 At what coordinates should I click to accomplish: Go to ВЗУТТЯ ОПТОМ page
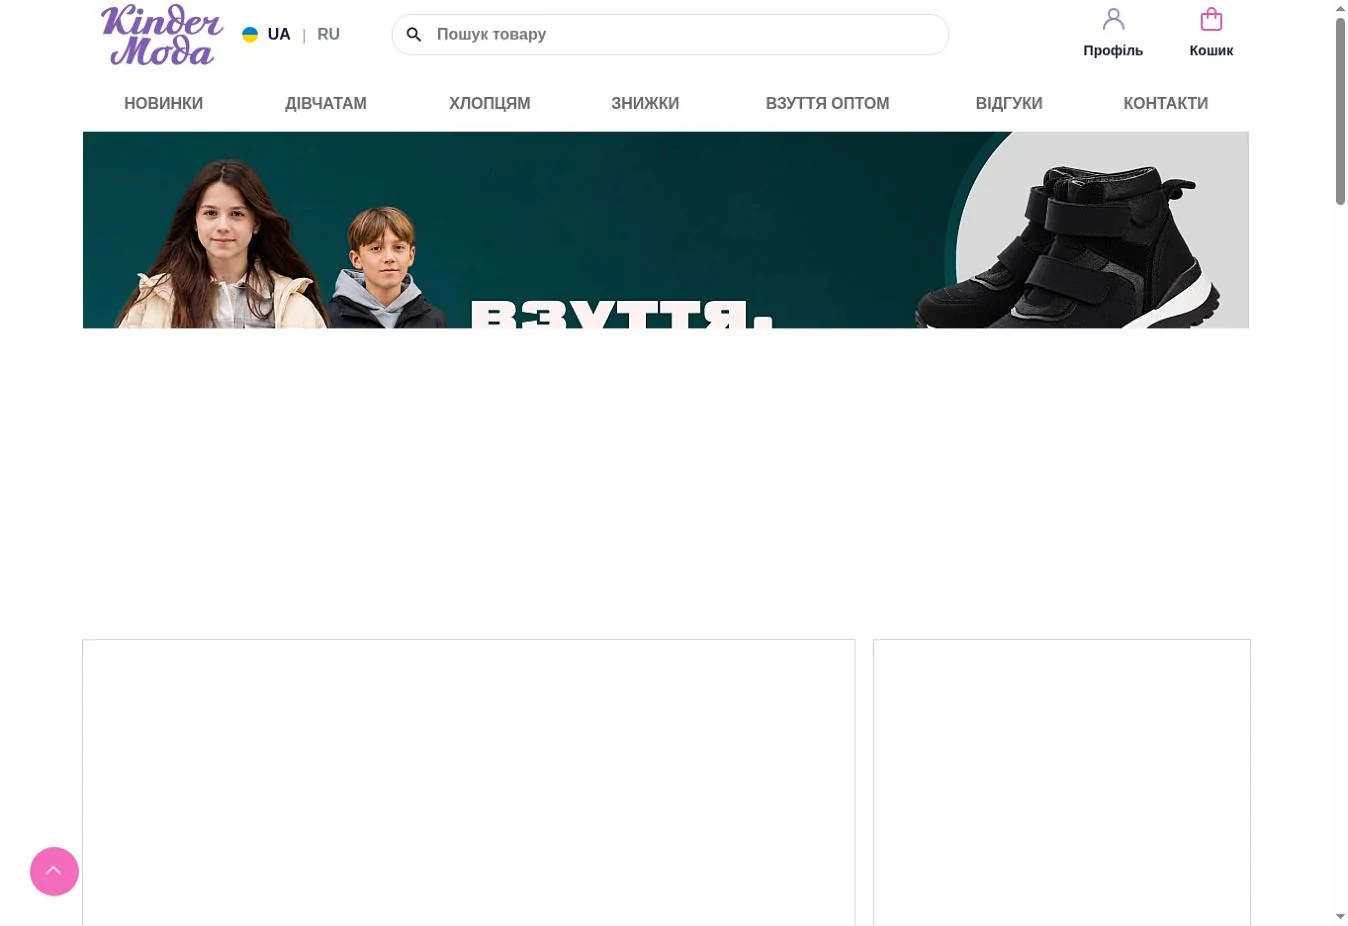[x=827, y=103]
